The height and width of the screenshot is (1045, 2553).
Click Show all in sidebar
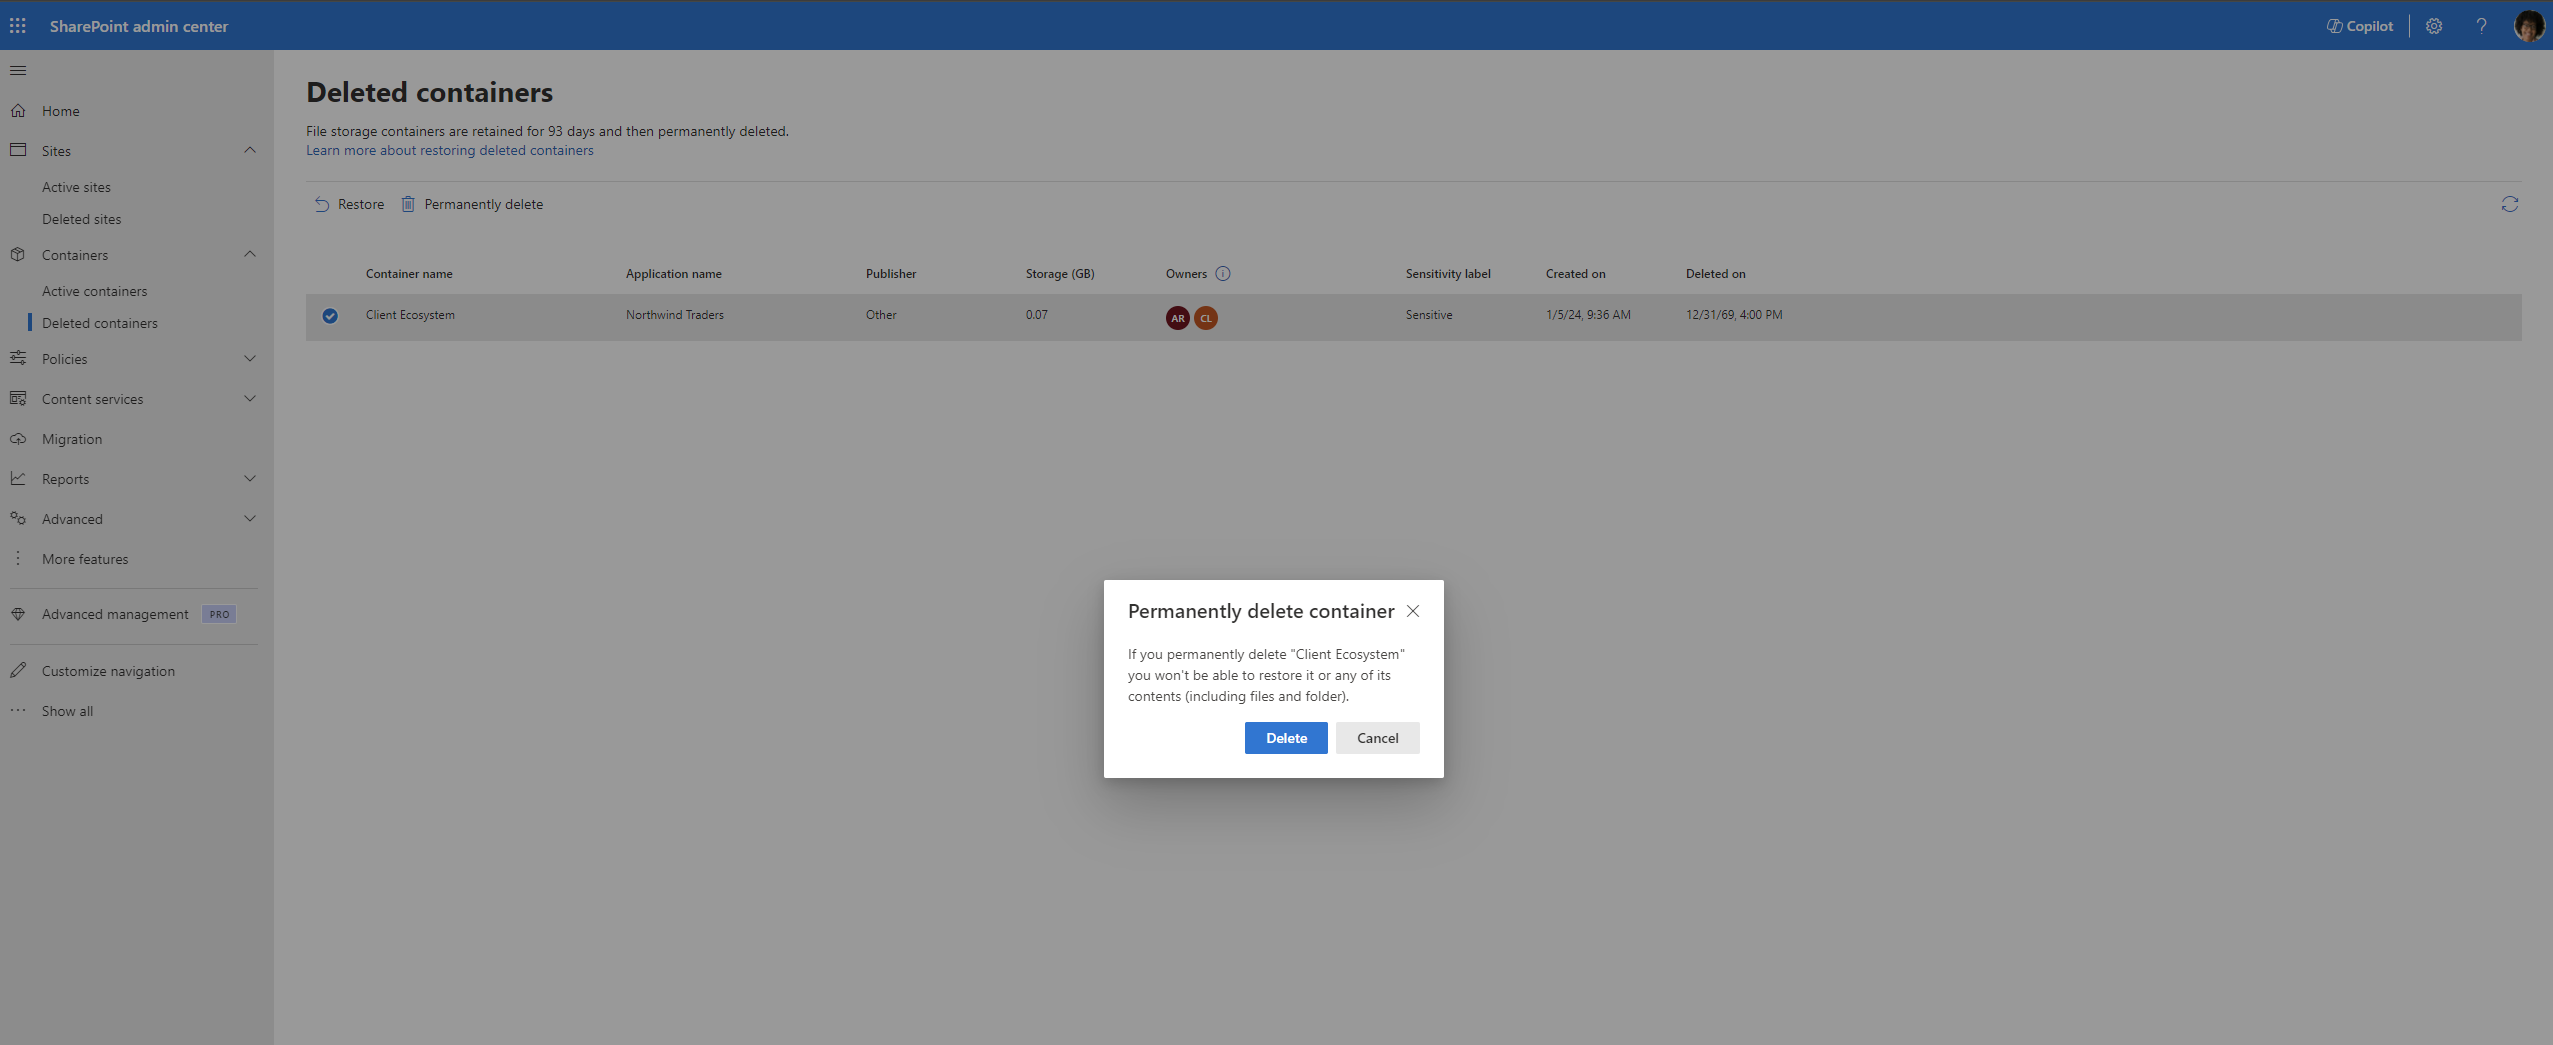[67, 711]
